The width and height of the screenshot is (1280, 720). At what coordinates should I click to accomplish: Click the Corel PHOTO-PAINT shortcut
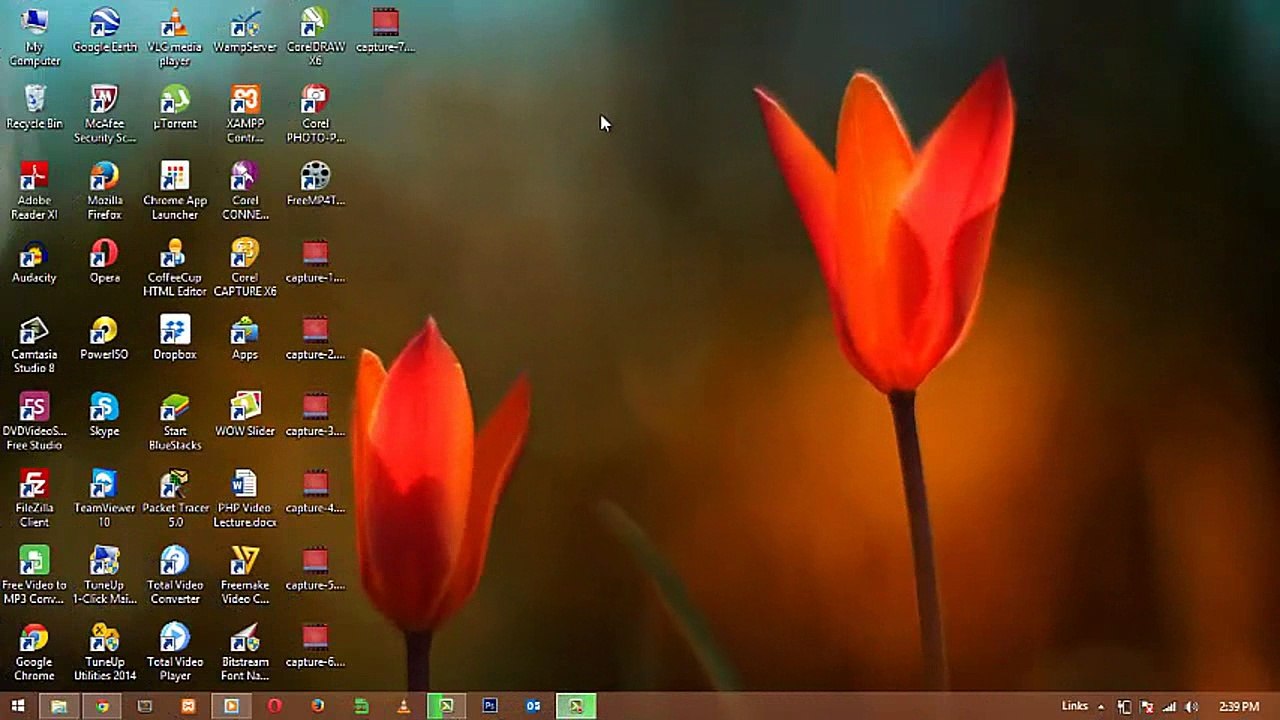point(315,114)
